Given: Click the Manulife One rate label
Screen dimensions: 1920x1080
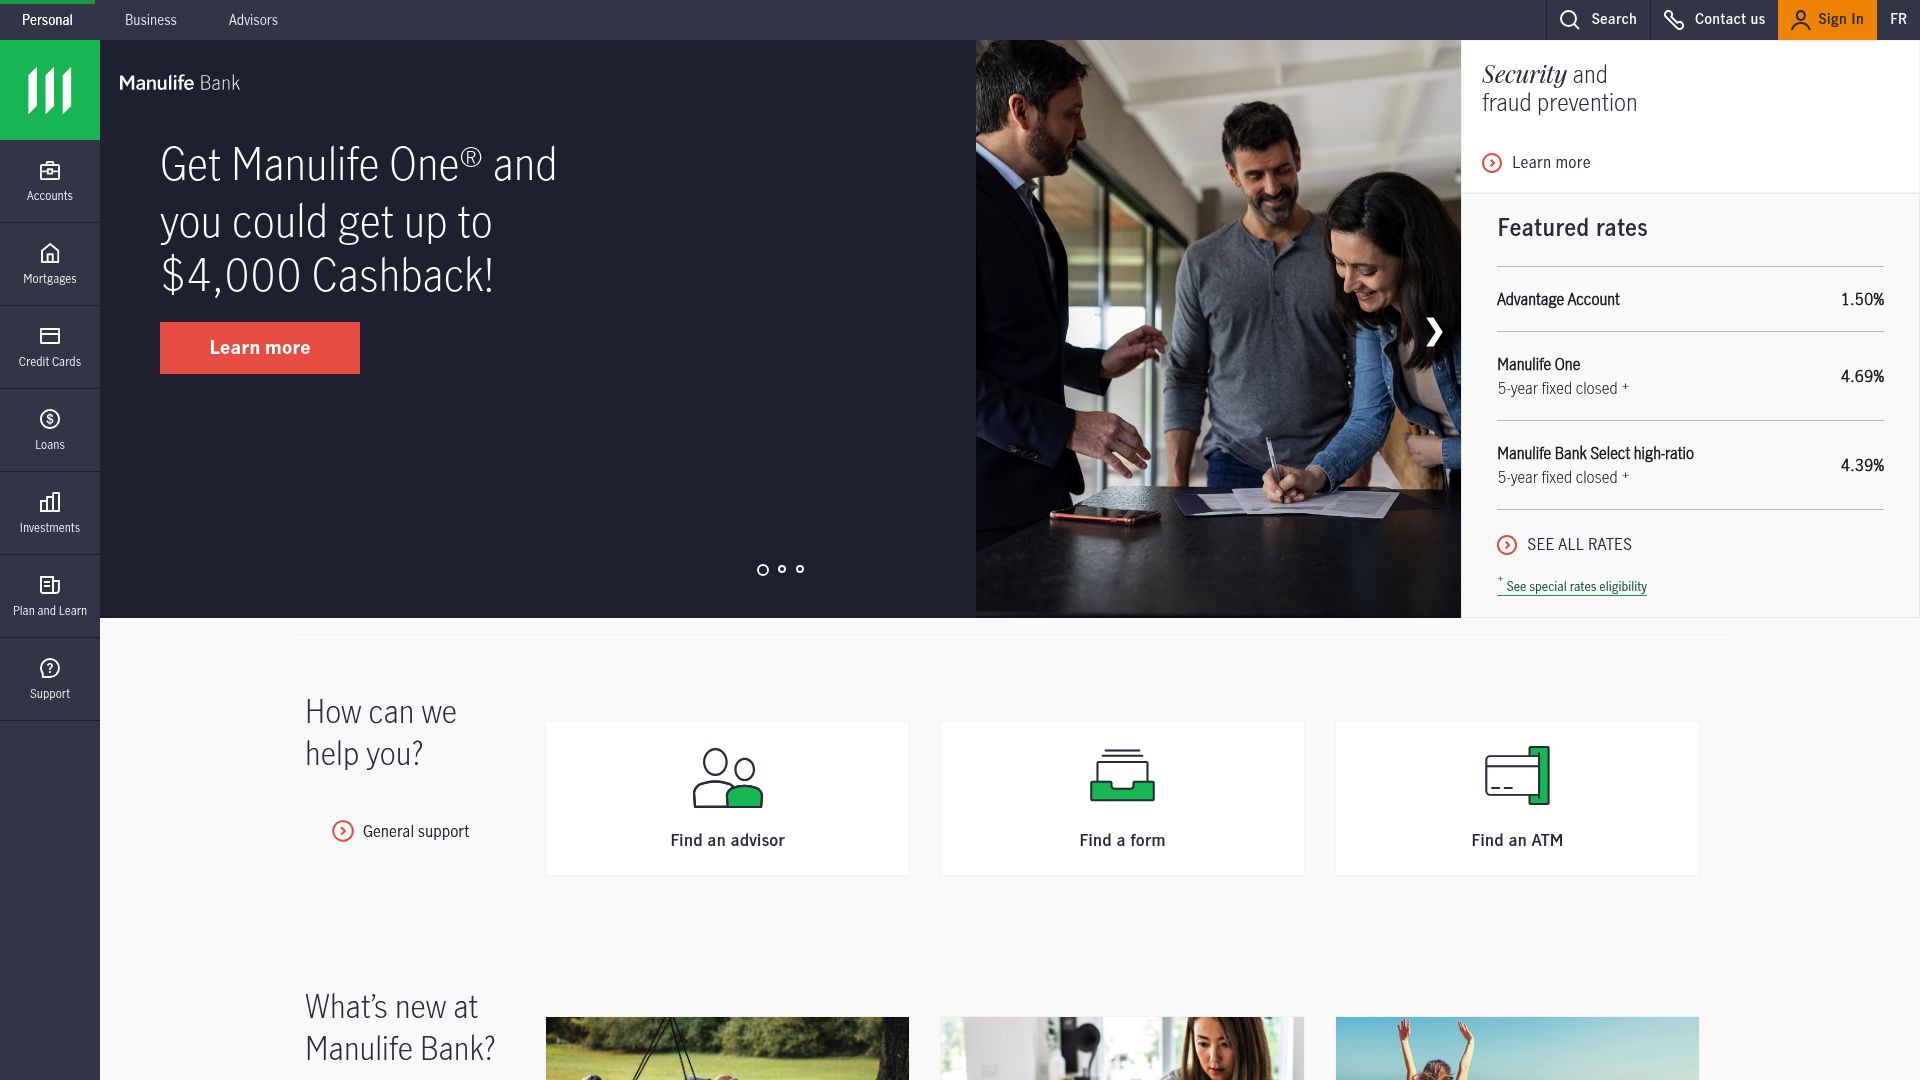Looking at the screenshot, I should click(x=1538, y=365).
